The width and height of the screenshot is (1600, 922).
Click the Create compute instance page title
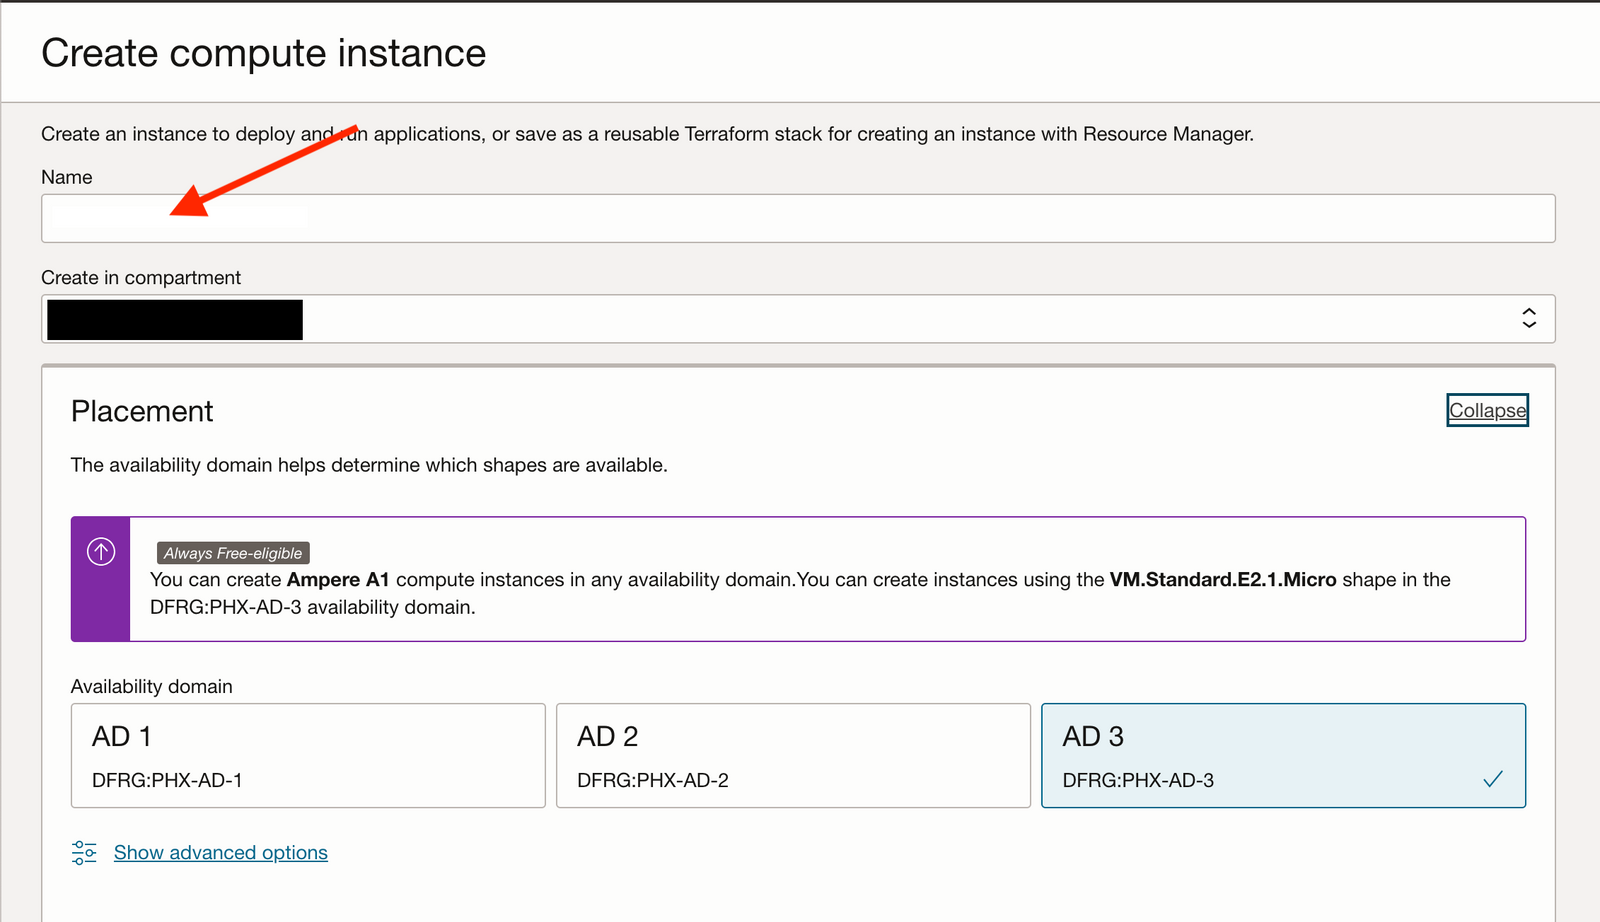(x=263, y=52)
